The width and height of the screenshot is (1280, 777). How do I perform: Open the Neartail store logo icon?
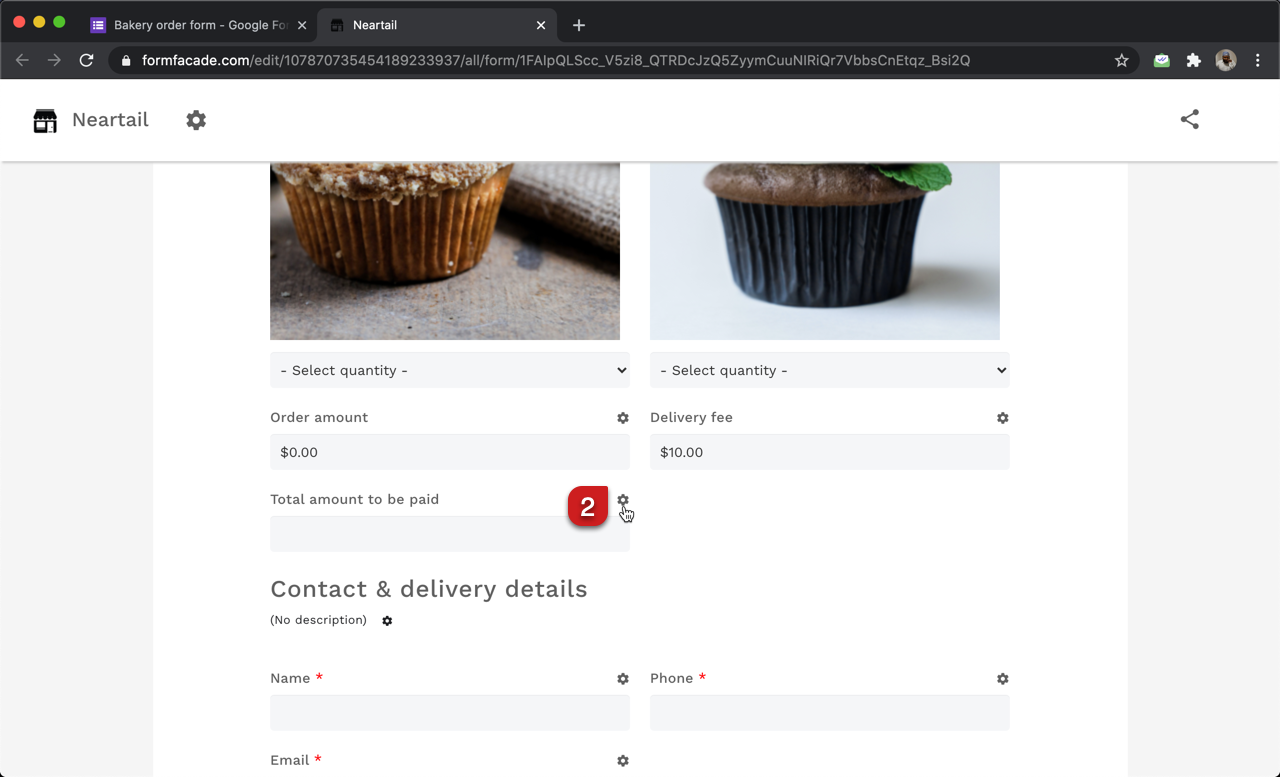point(44,120)
